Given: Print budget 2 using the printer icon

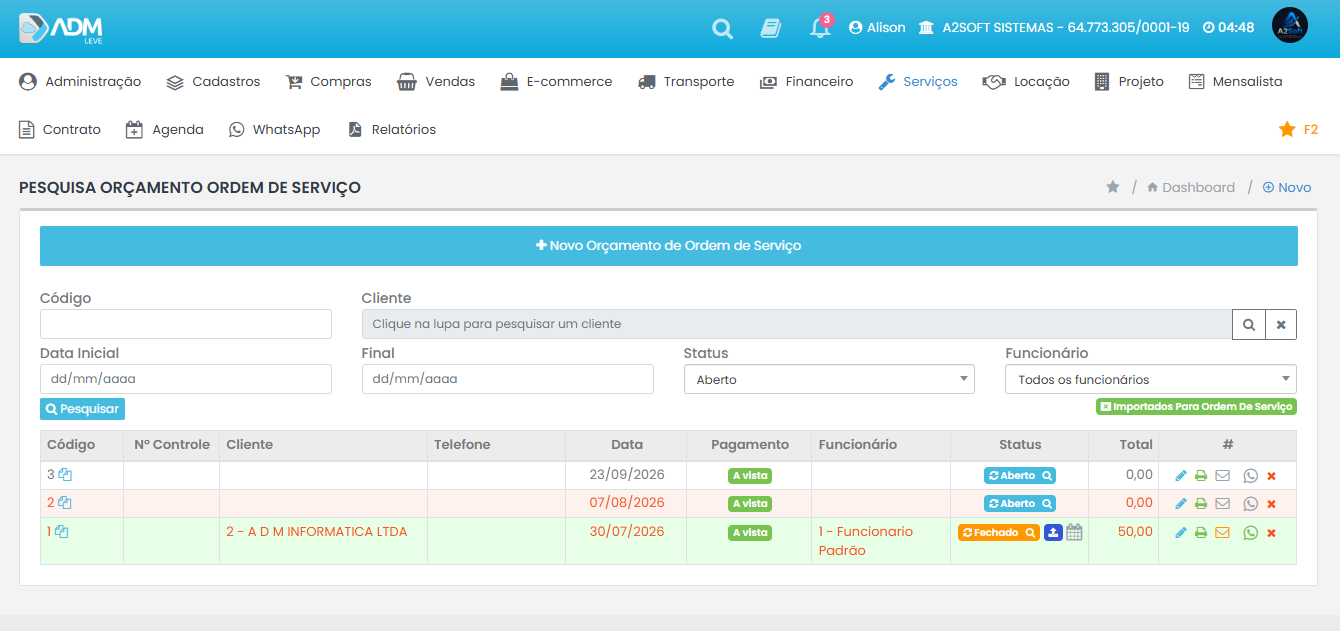Looking at the screenshot, I should (x=1201, y=504).
